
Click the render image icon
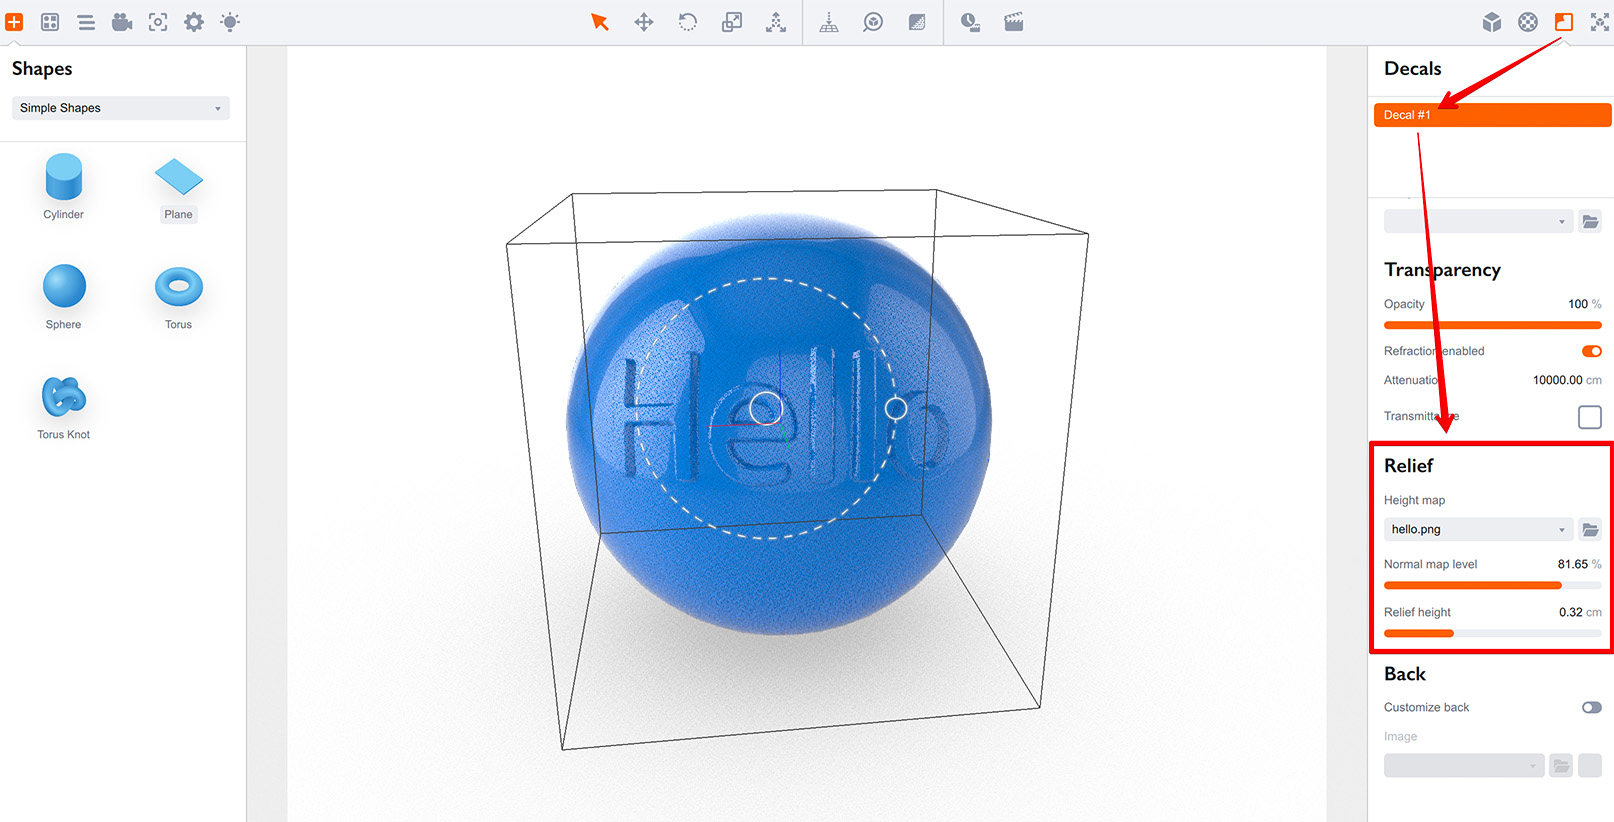(x=970, y=22)
